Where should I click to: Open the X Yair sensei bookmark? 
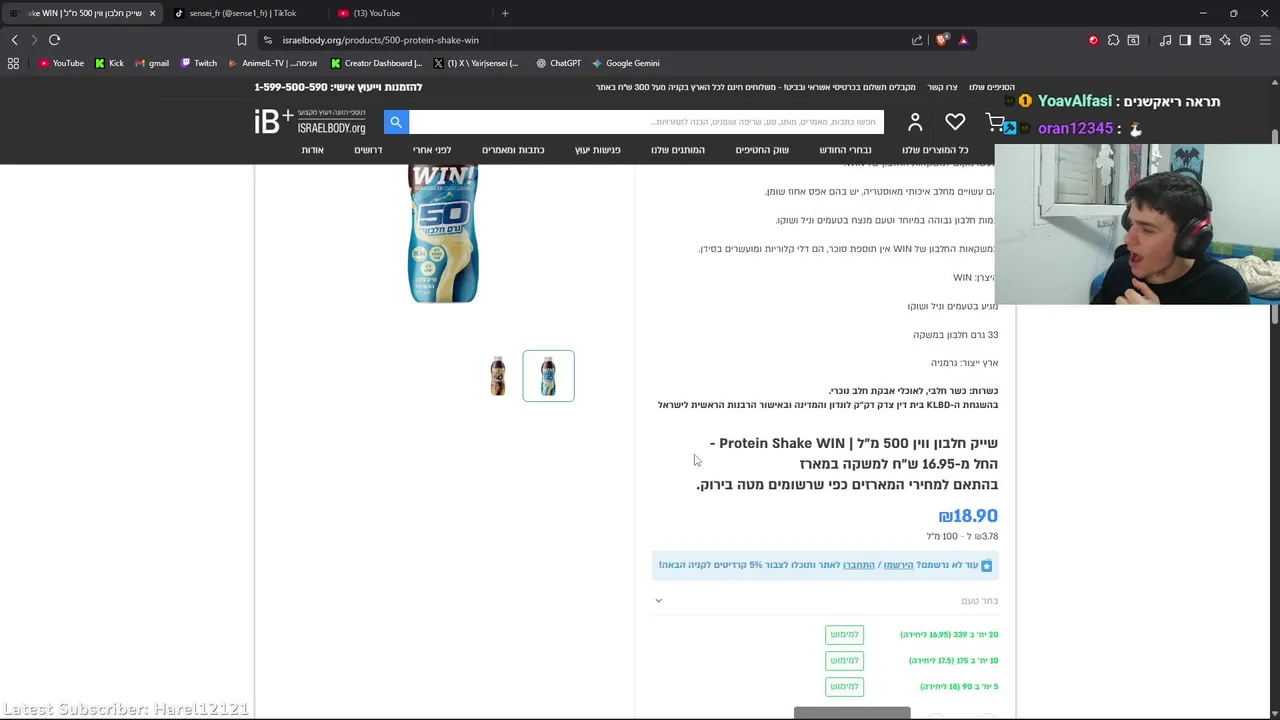coord(476,63)
